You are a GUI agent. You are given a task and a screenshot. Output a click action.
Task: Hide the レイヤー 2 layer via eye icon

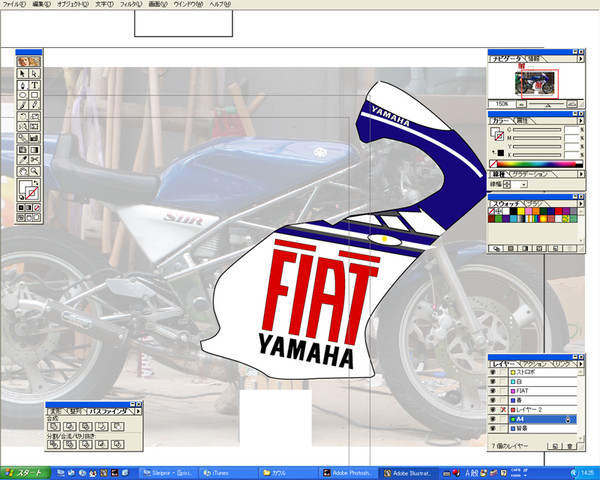(493, 410)
